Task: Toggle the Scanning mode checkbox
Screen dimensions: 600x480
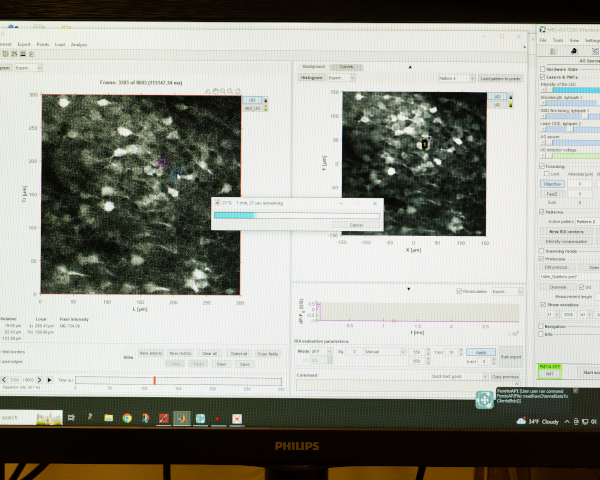Action: tap(541, 251)
